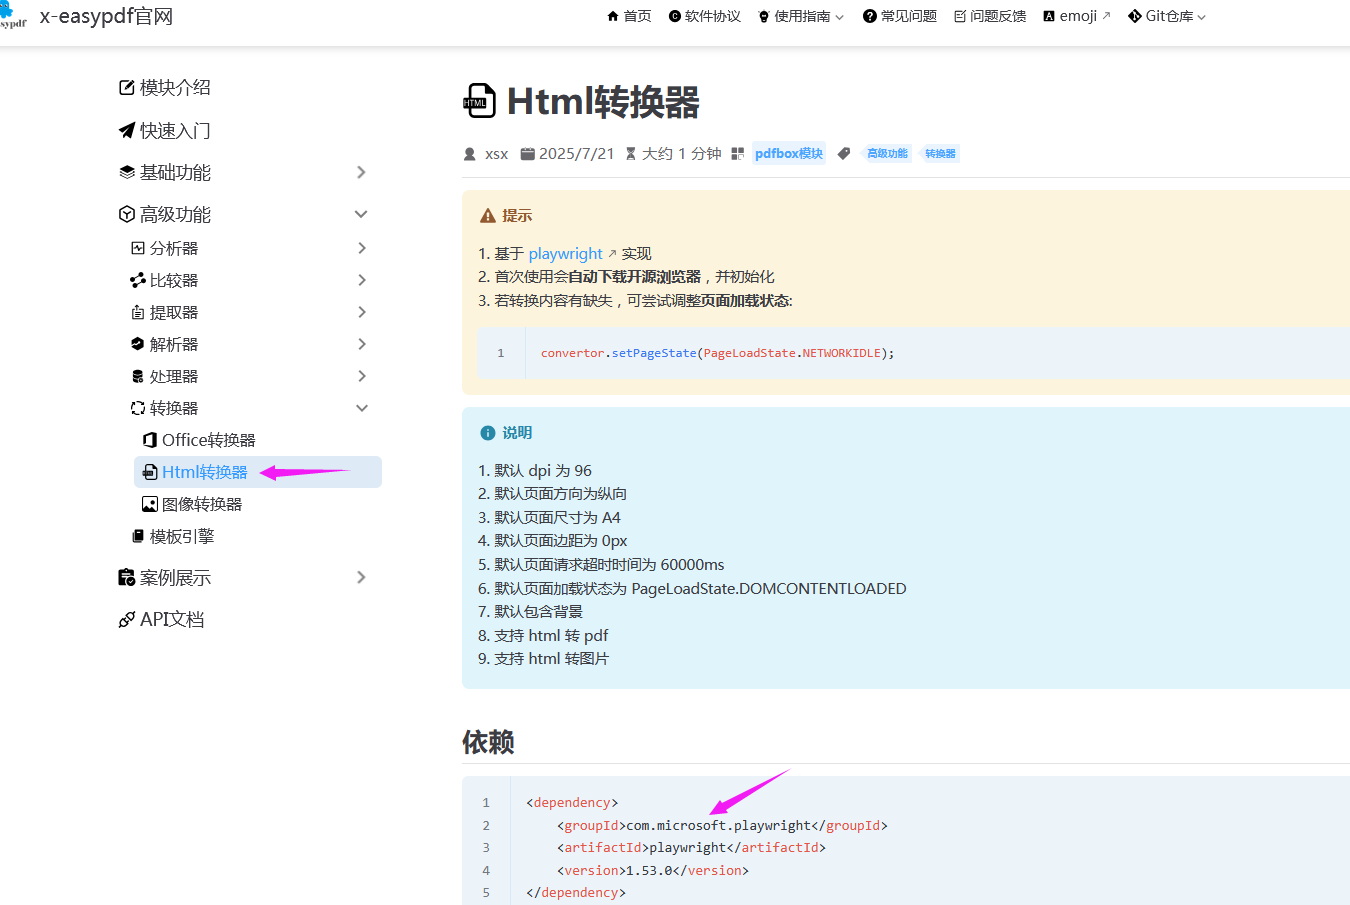Collapse the 高级功能 section chevron
This screenshot has width=1350, height=905.
point(361,215)
